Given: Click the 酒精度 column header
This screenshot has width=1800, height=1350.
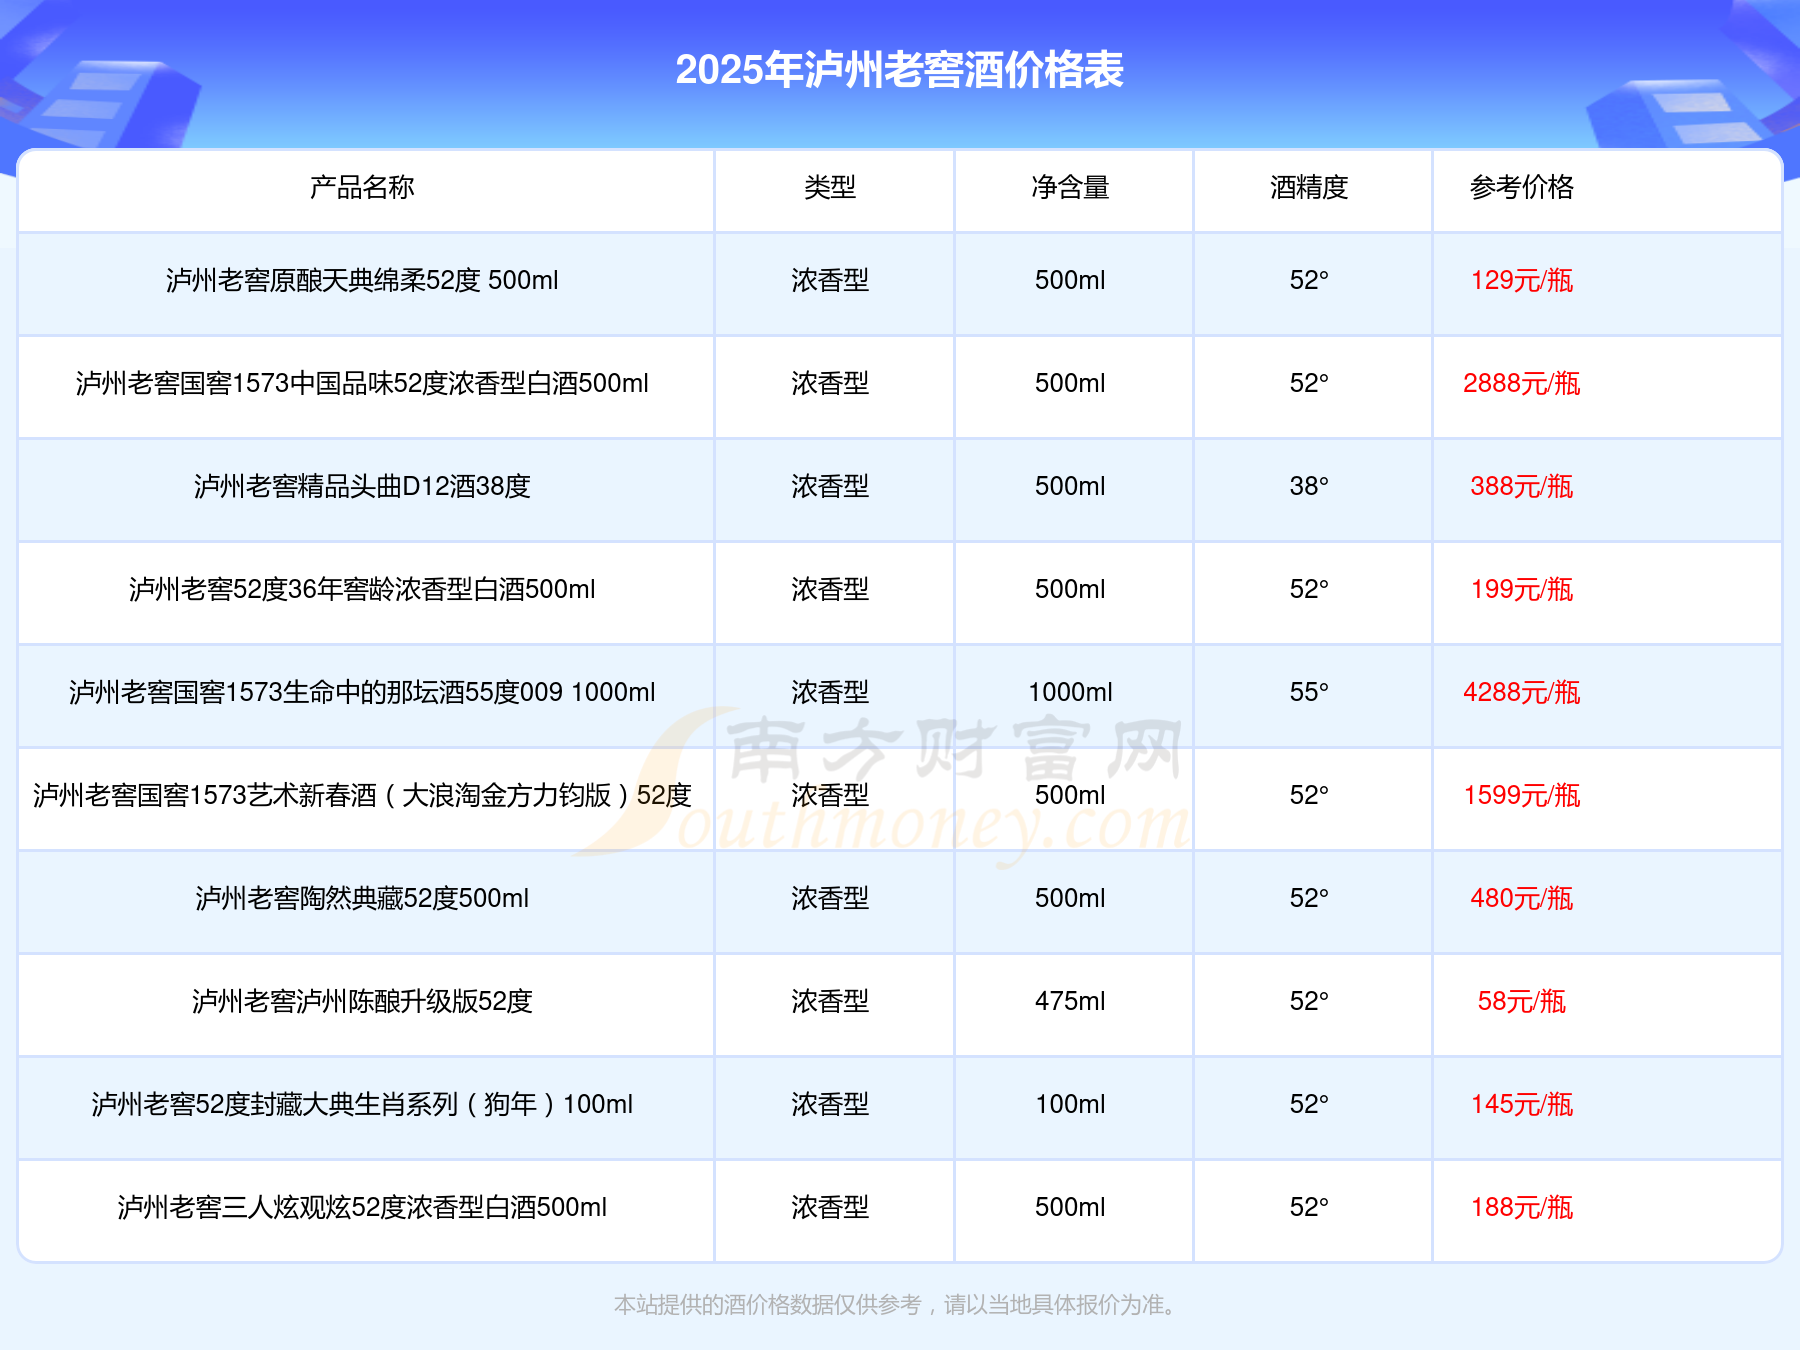Looking at the screenshot, I should pos(1309,187).
